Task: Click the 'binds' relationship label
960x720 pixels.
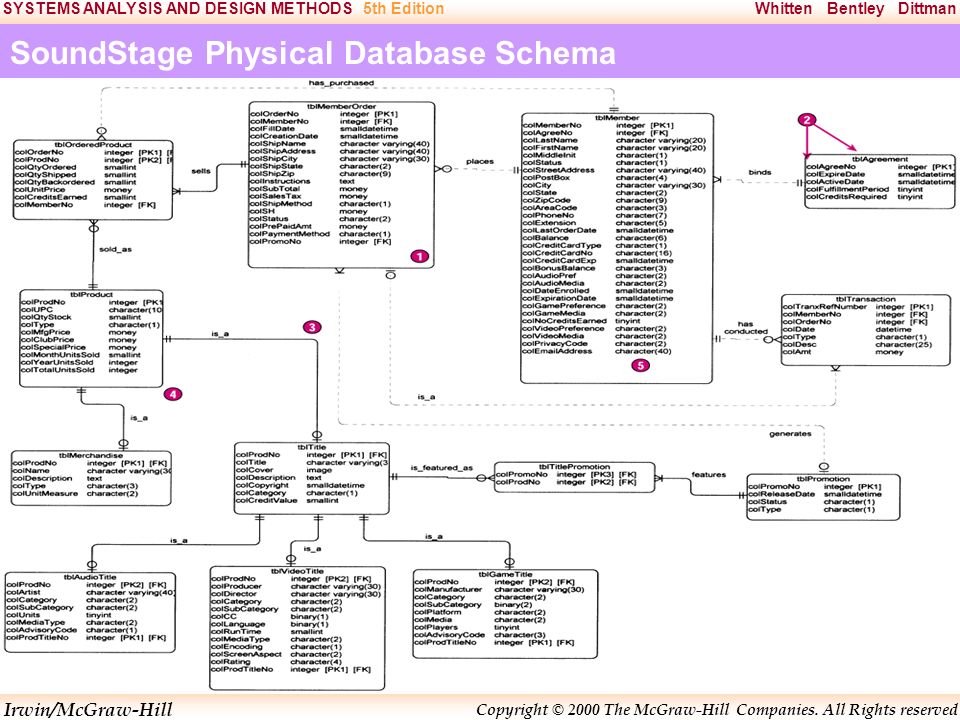Action: (760, 172)
